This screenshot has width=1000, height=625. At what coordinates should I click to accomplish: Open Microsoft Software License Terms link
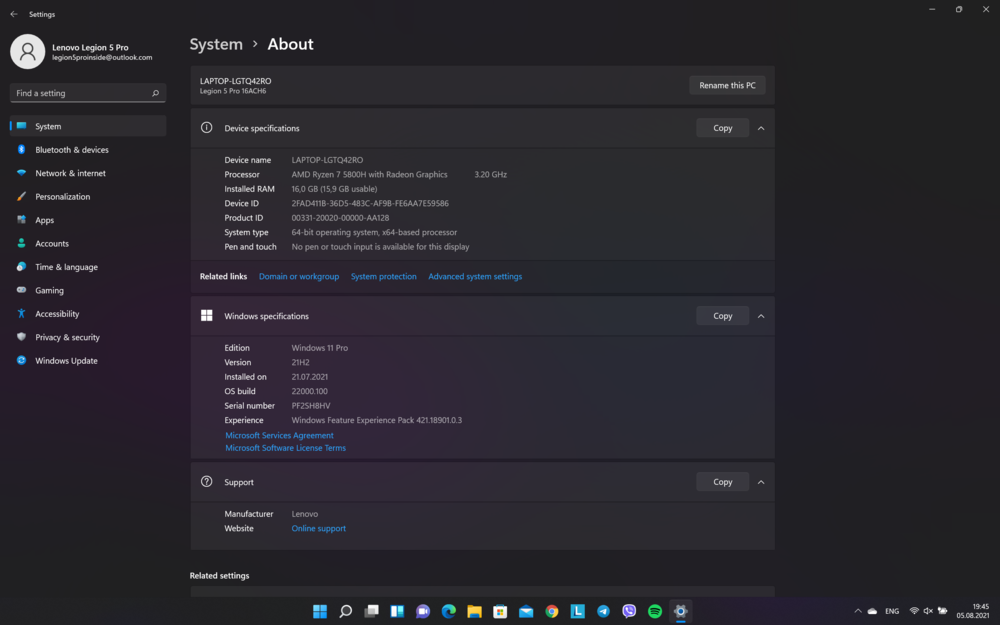pos(285,448)
